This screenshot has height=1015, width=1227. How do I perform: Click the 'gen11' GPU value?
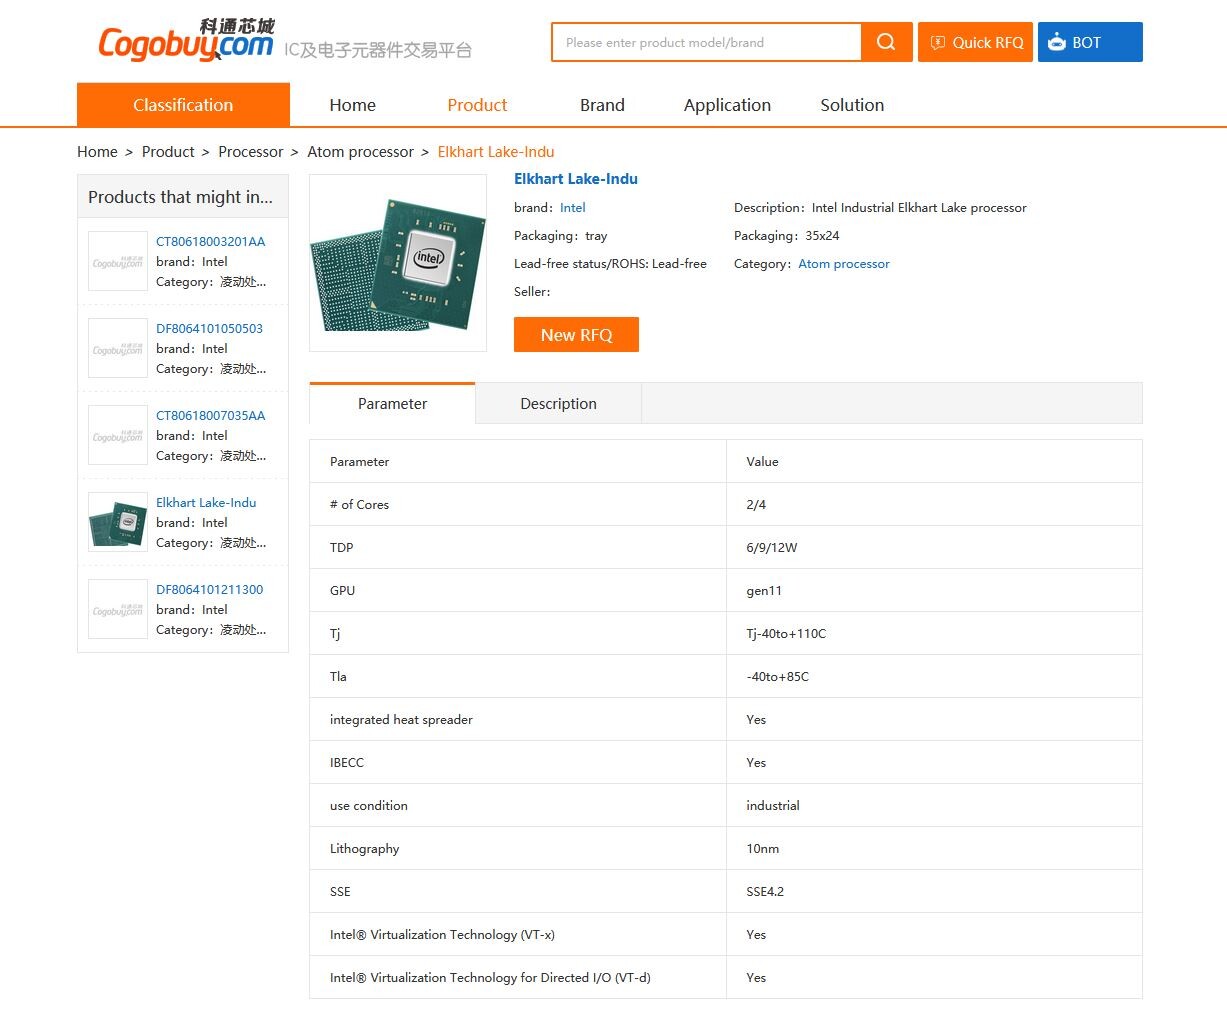click(764, 591)
